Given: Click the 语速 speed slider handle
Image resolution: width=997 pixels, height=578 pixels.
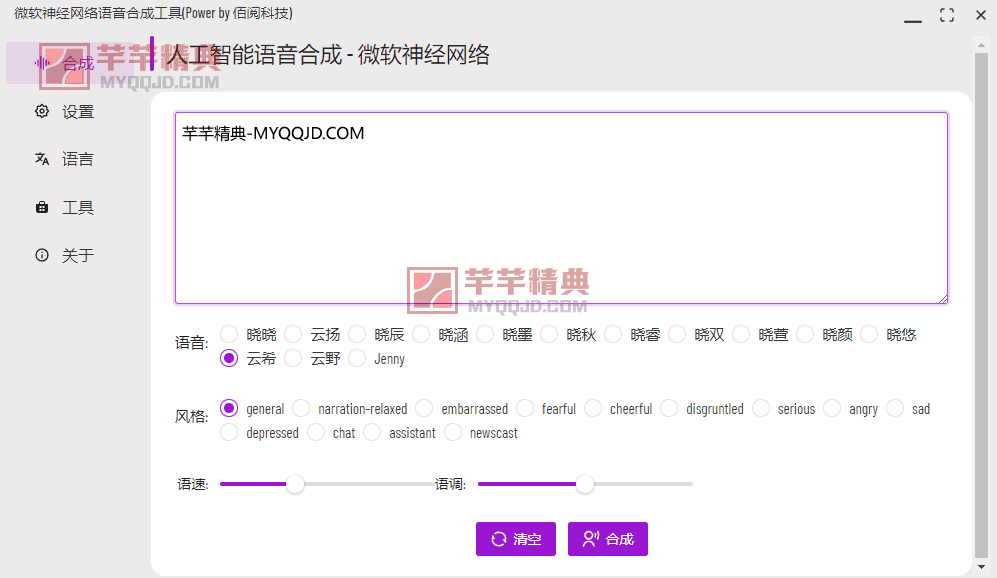Looking at the screenshot, I should pyautogui.click(x=295, y=484).
